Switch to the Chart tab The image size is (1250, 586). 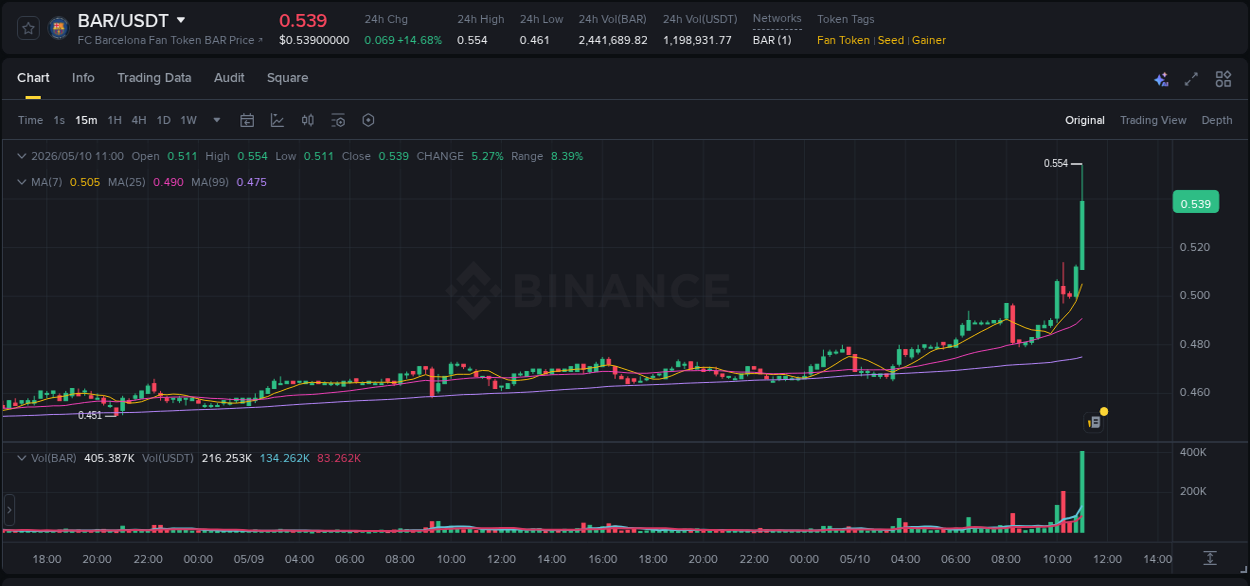33,78
